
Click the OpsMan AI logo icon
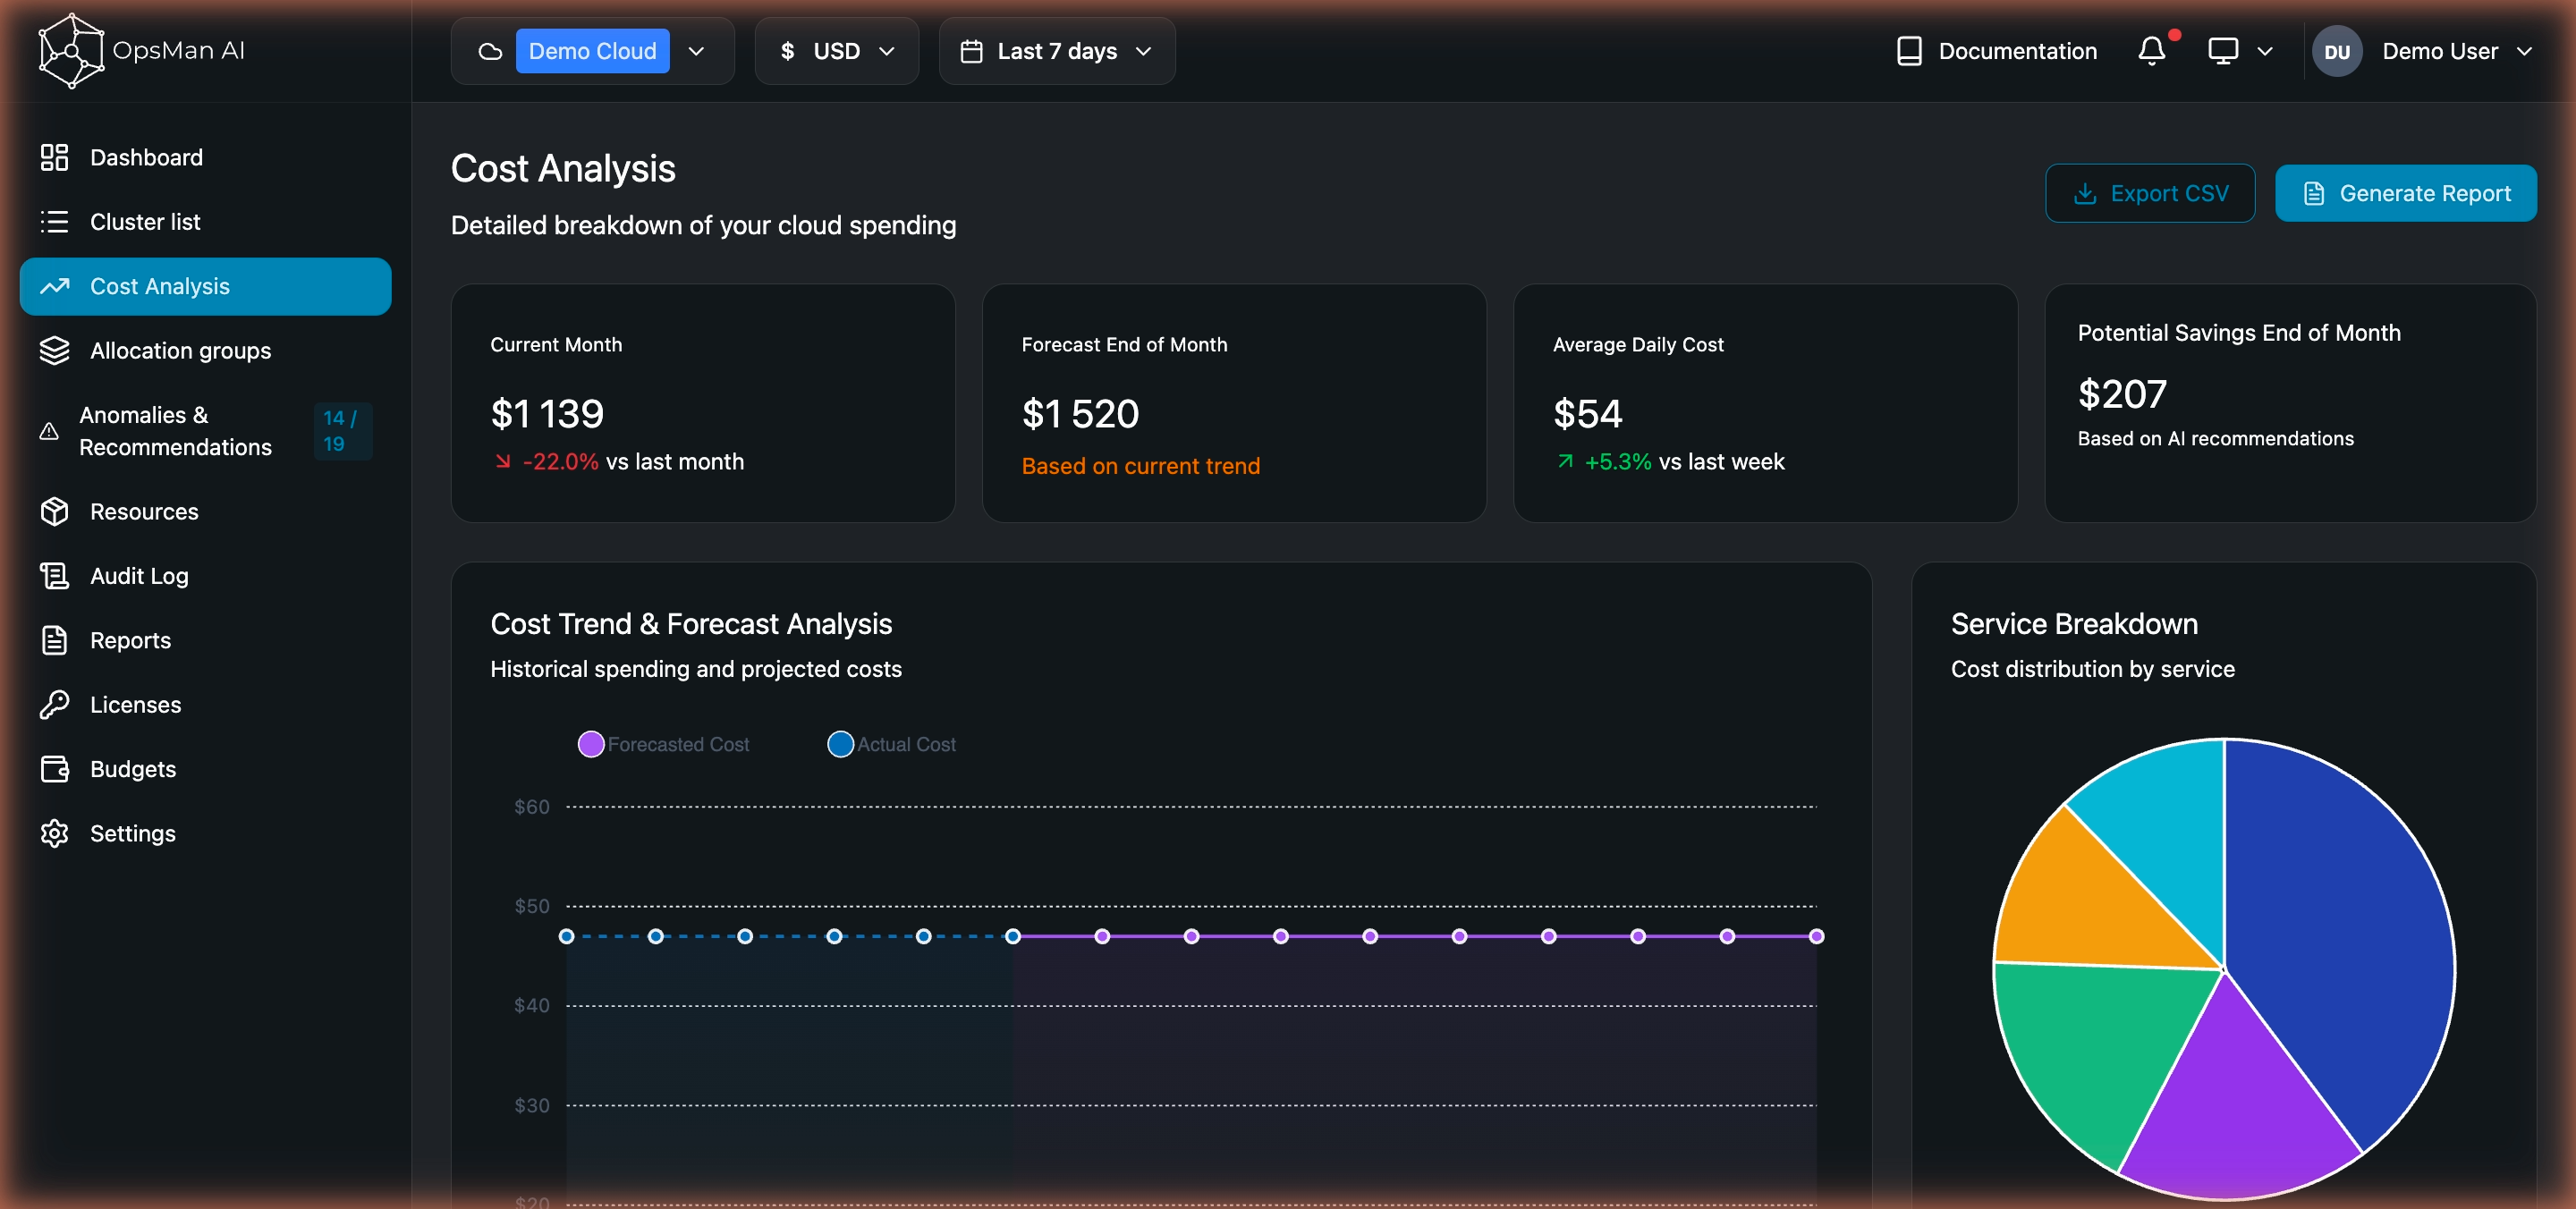(70, 50)
